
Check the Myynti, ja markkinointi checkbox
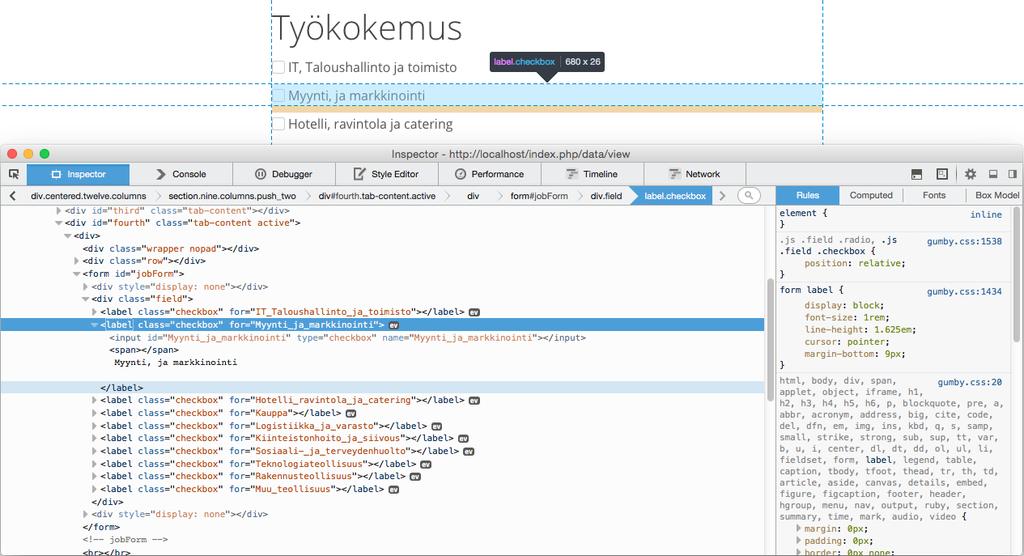(279, 95)
